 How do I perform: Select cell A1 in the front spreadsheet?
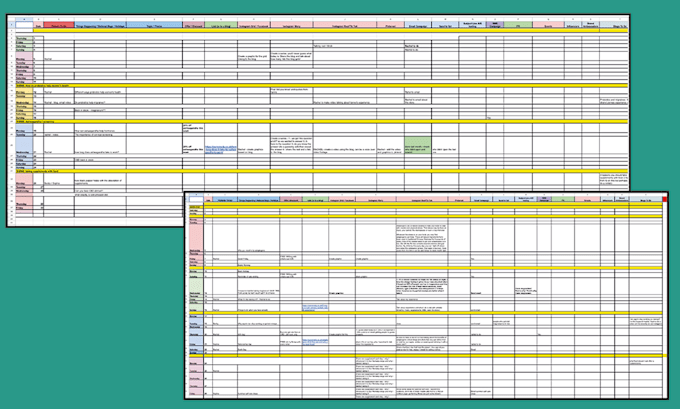click(x=196, y=200)
